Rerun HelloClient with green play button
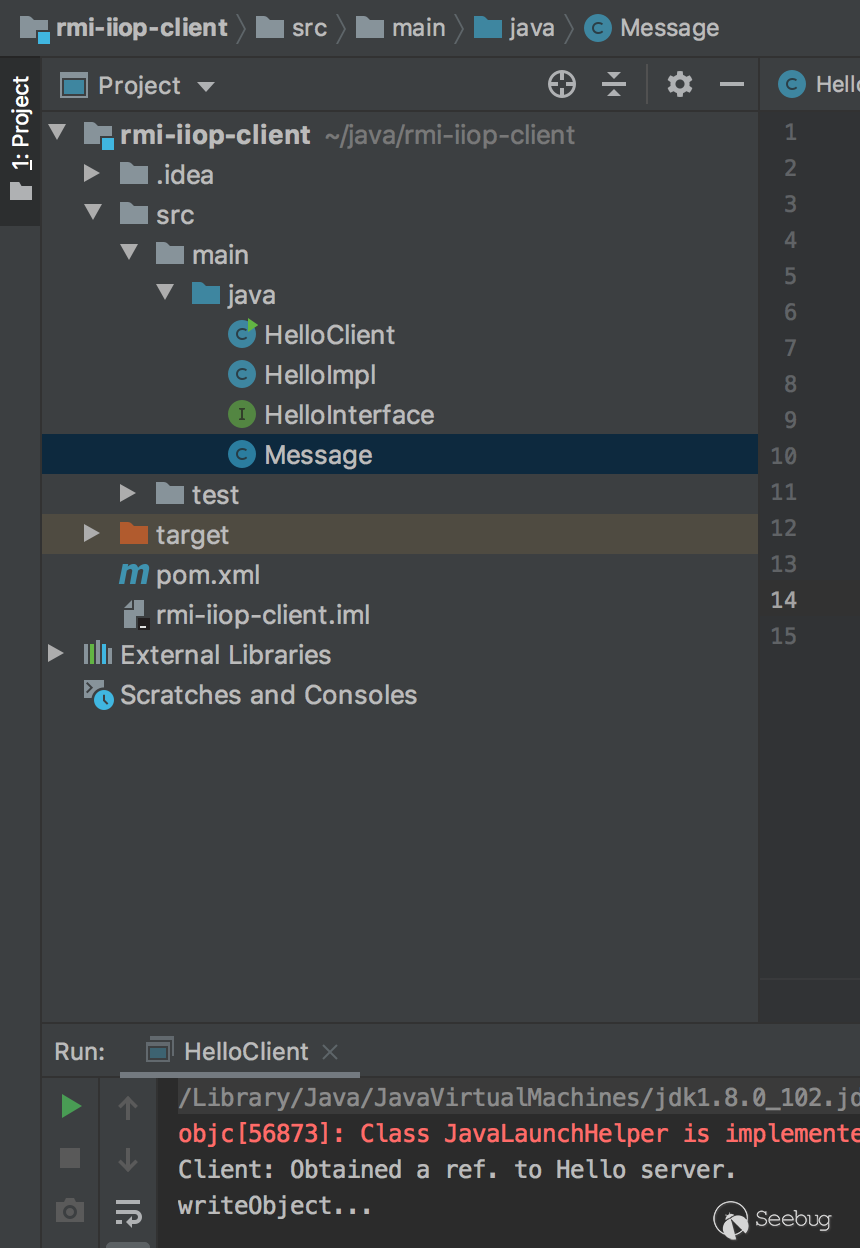Image resolution: width=860 pixels, height=1248 pixels. (70, 1106)
